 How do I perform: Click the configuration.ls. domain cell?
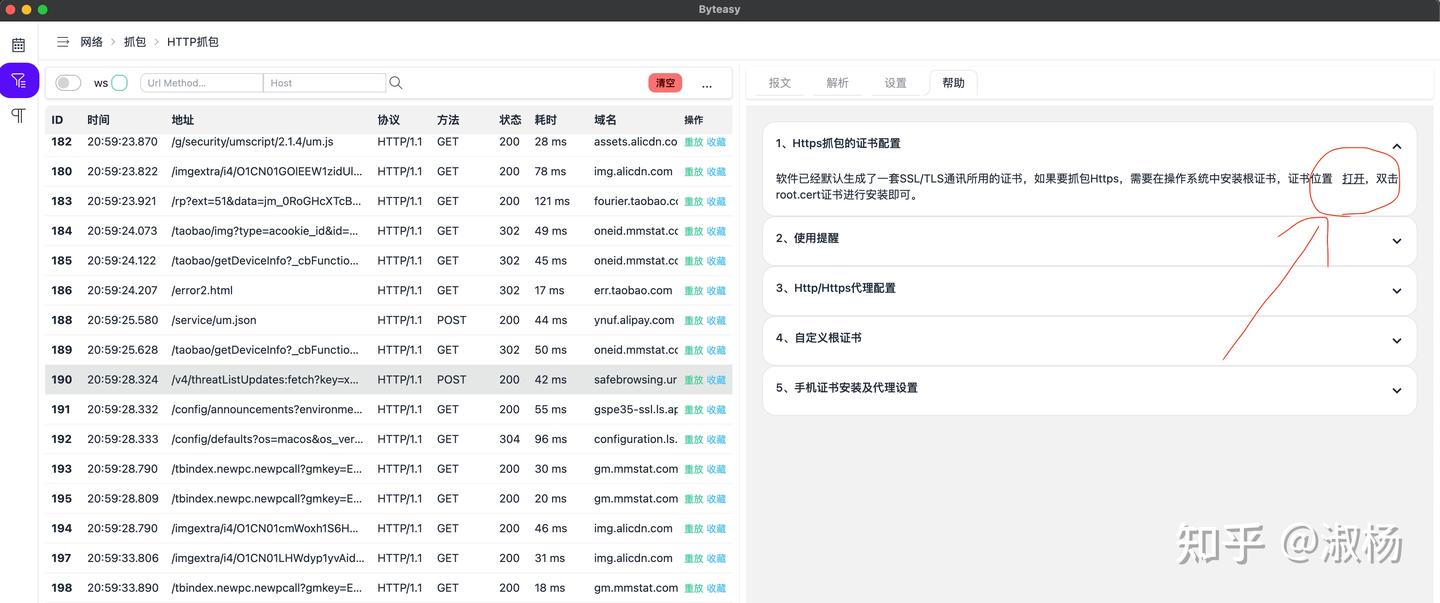[x=636, y=439]
